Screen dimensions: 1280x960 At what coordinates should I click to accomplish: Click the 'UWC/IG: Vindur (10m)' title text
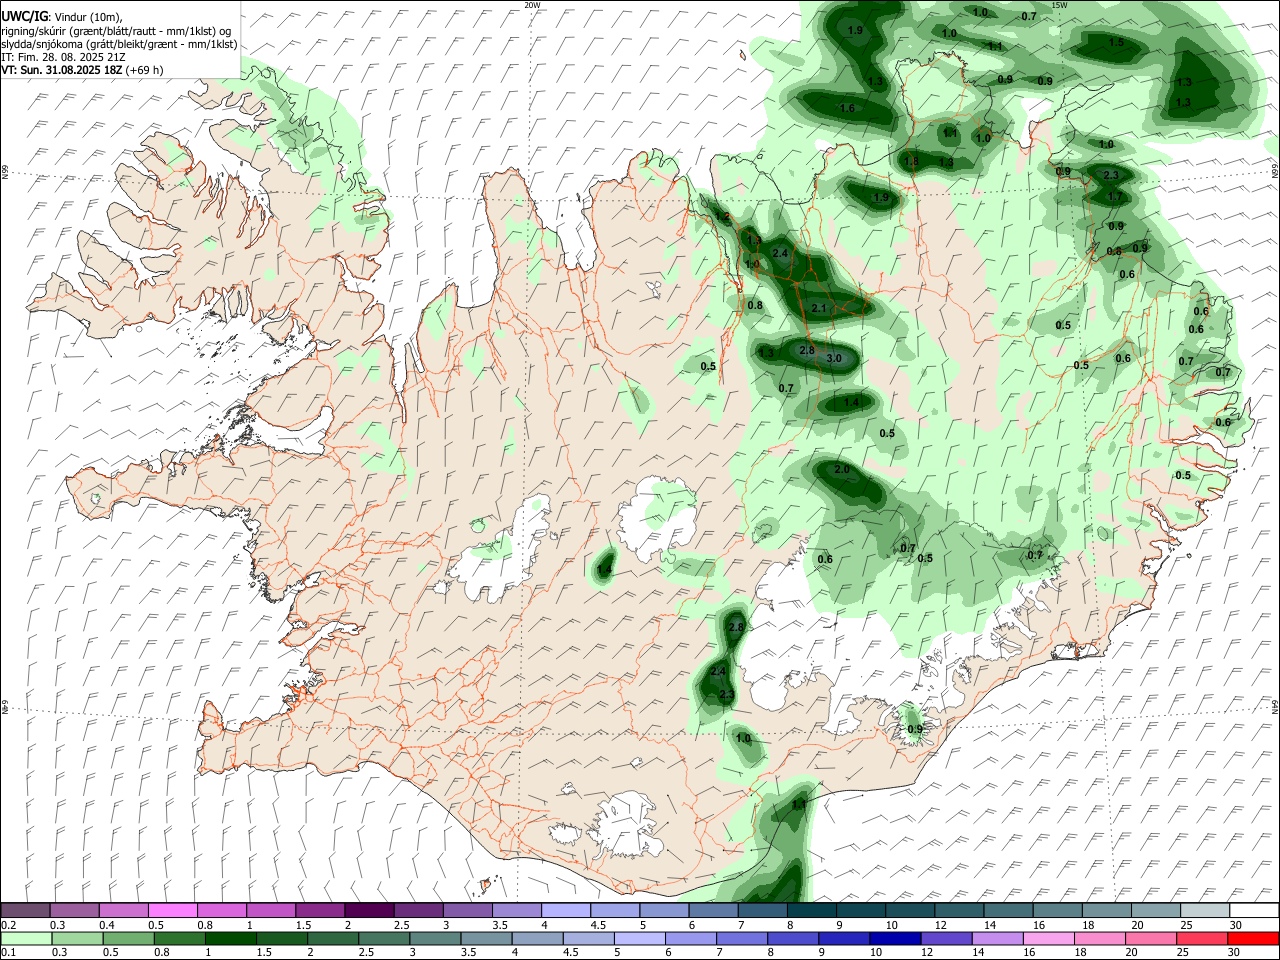(62, 16)
